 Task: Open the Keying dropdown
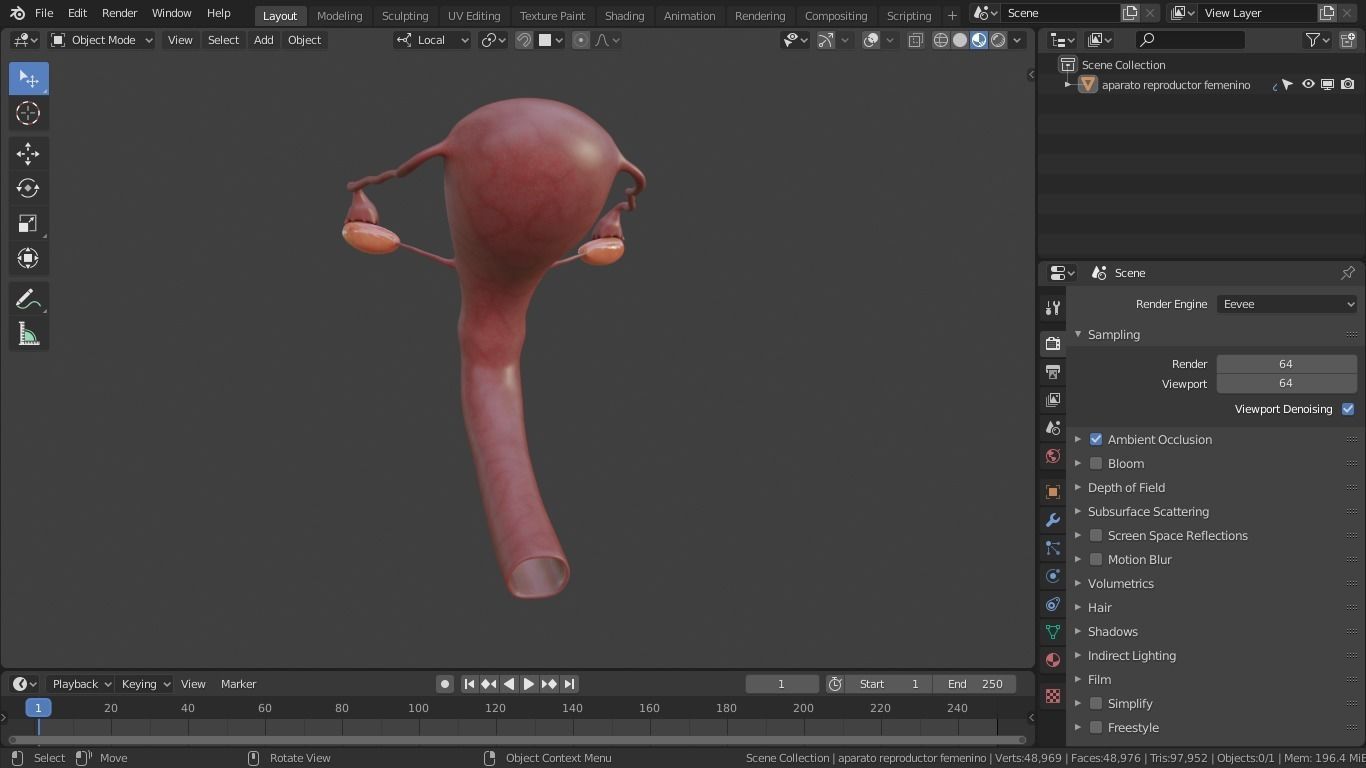145,684
